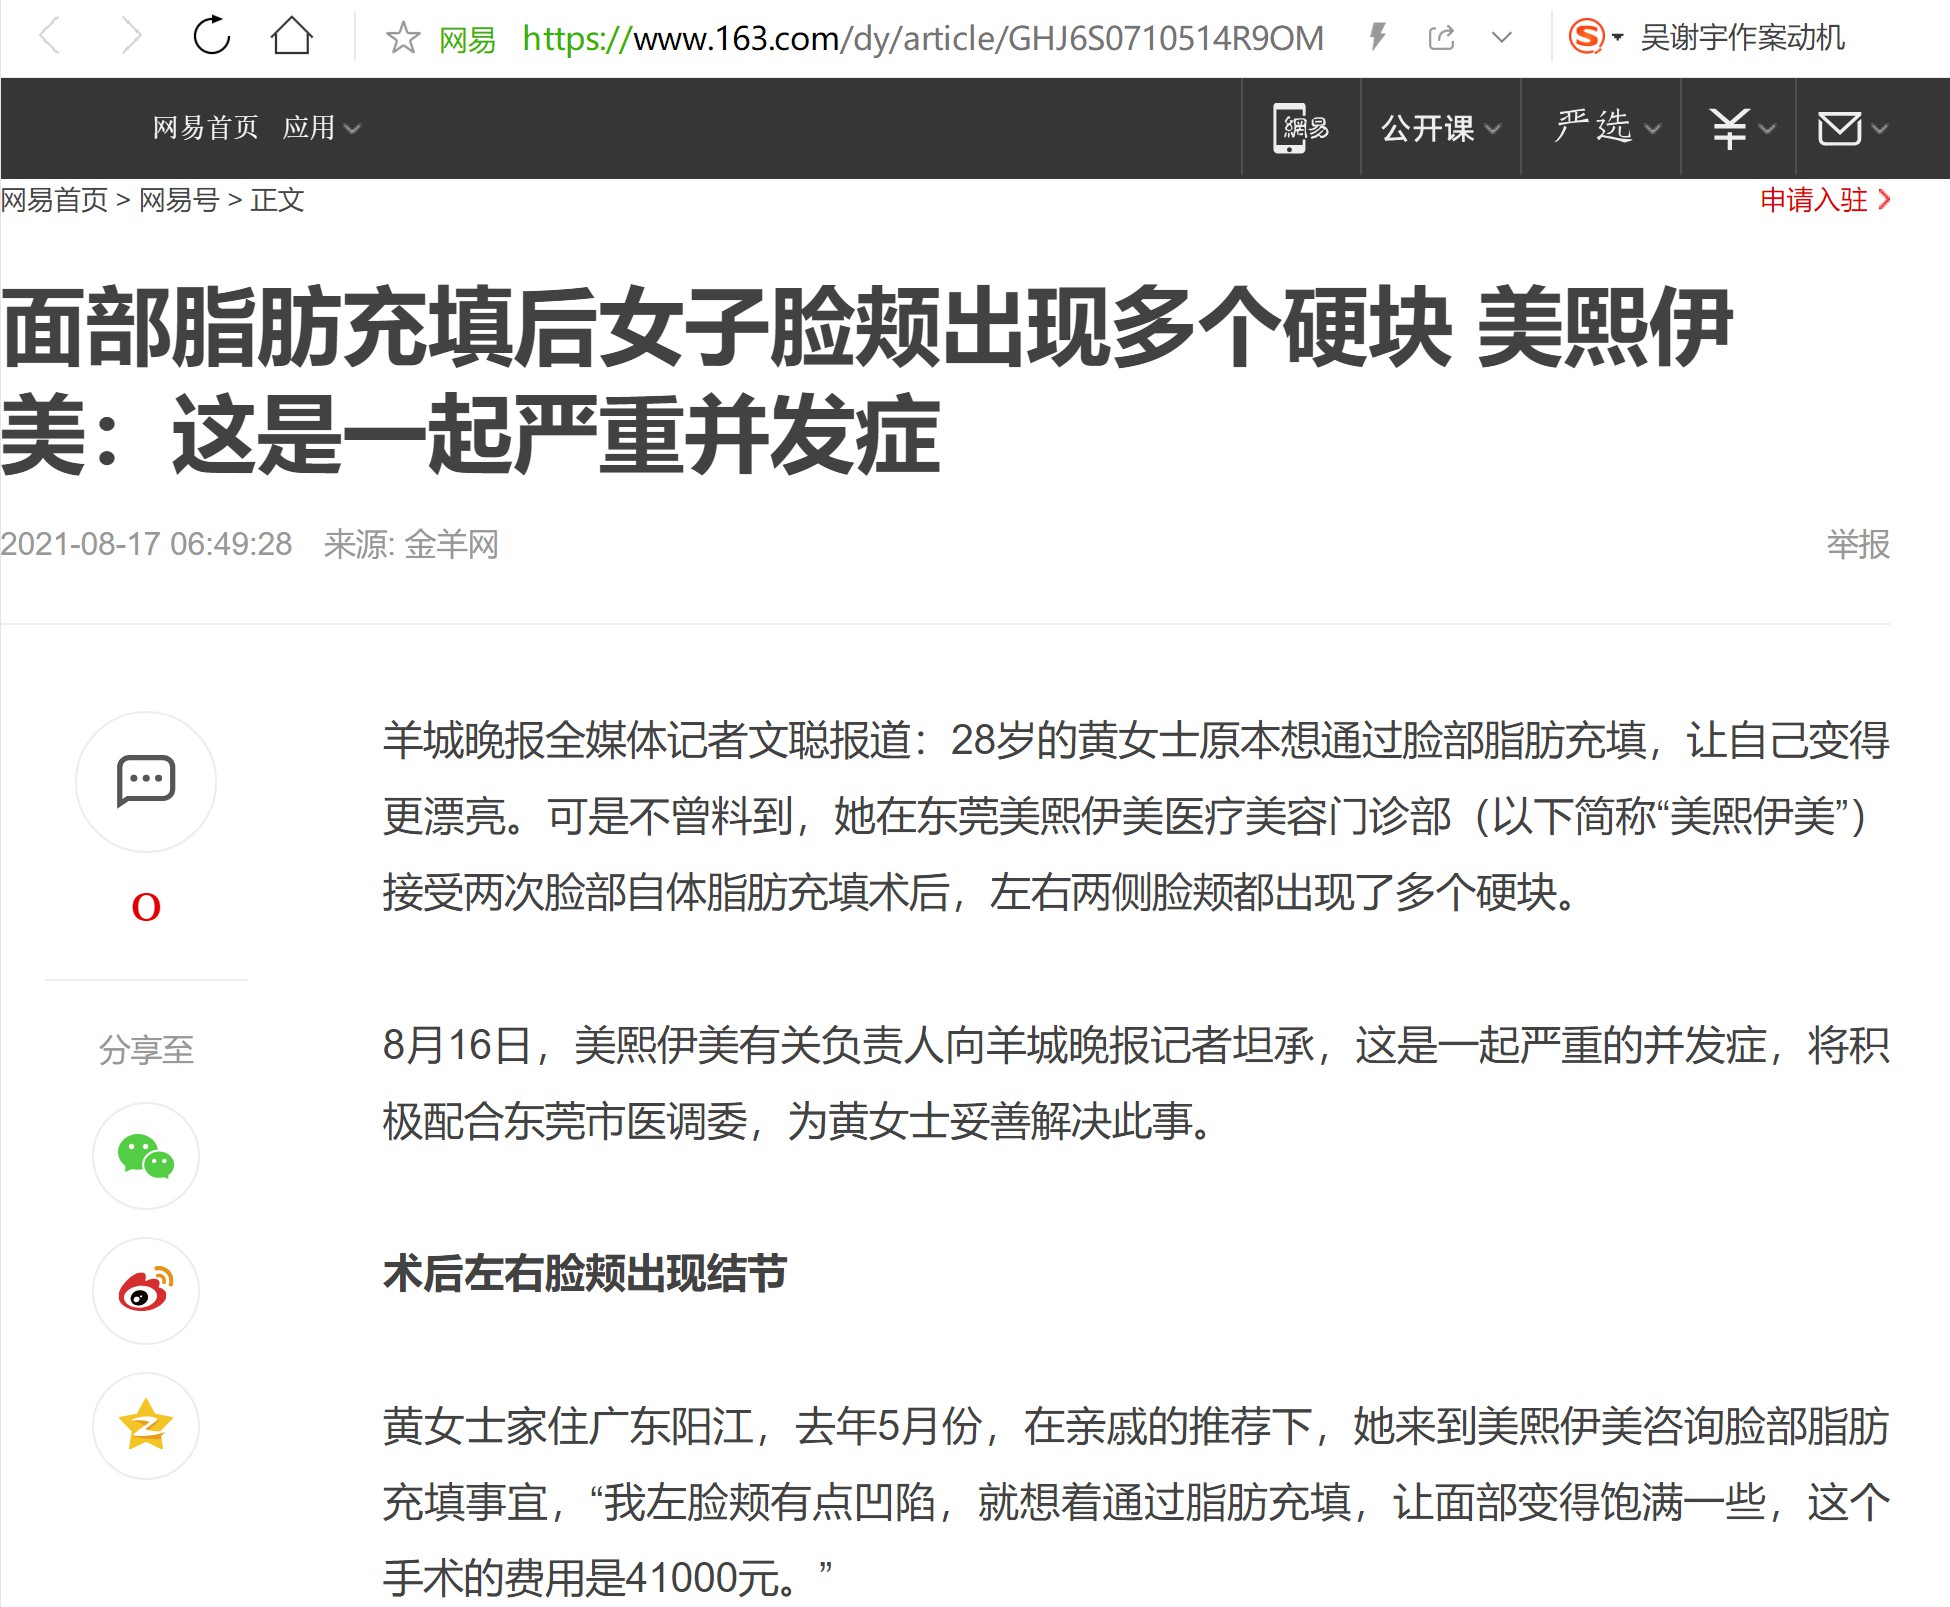Share article to Weibo

[x=146, y=1291]
